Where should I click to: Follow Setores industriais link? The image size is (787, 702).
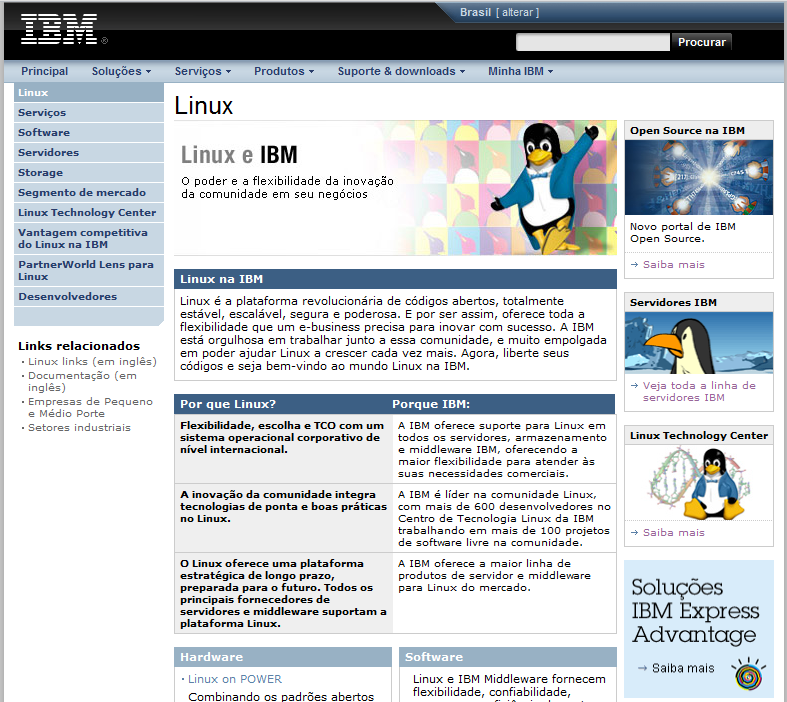(x=79, y=428)
